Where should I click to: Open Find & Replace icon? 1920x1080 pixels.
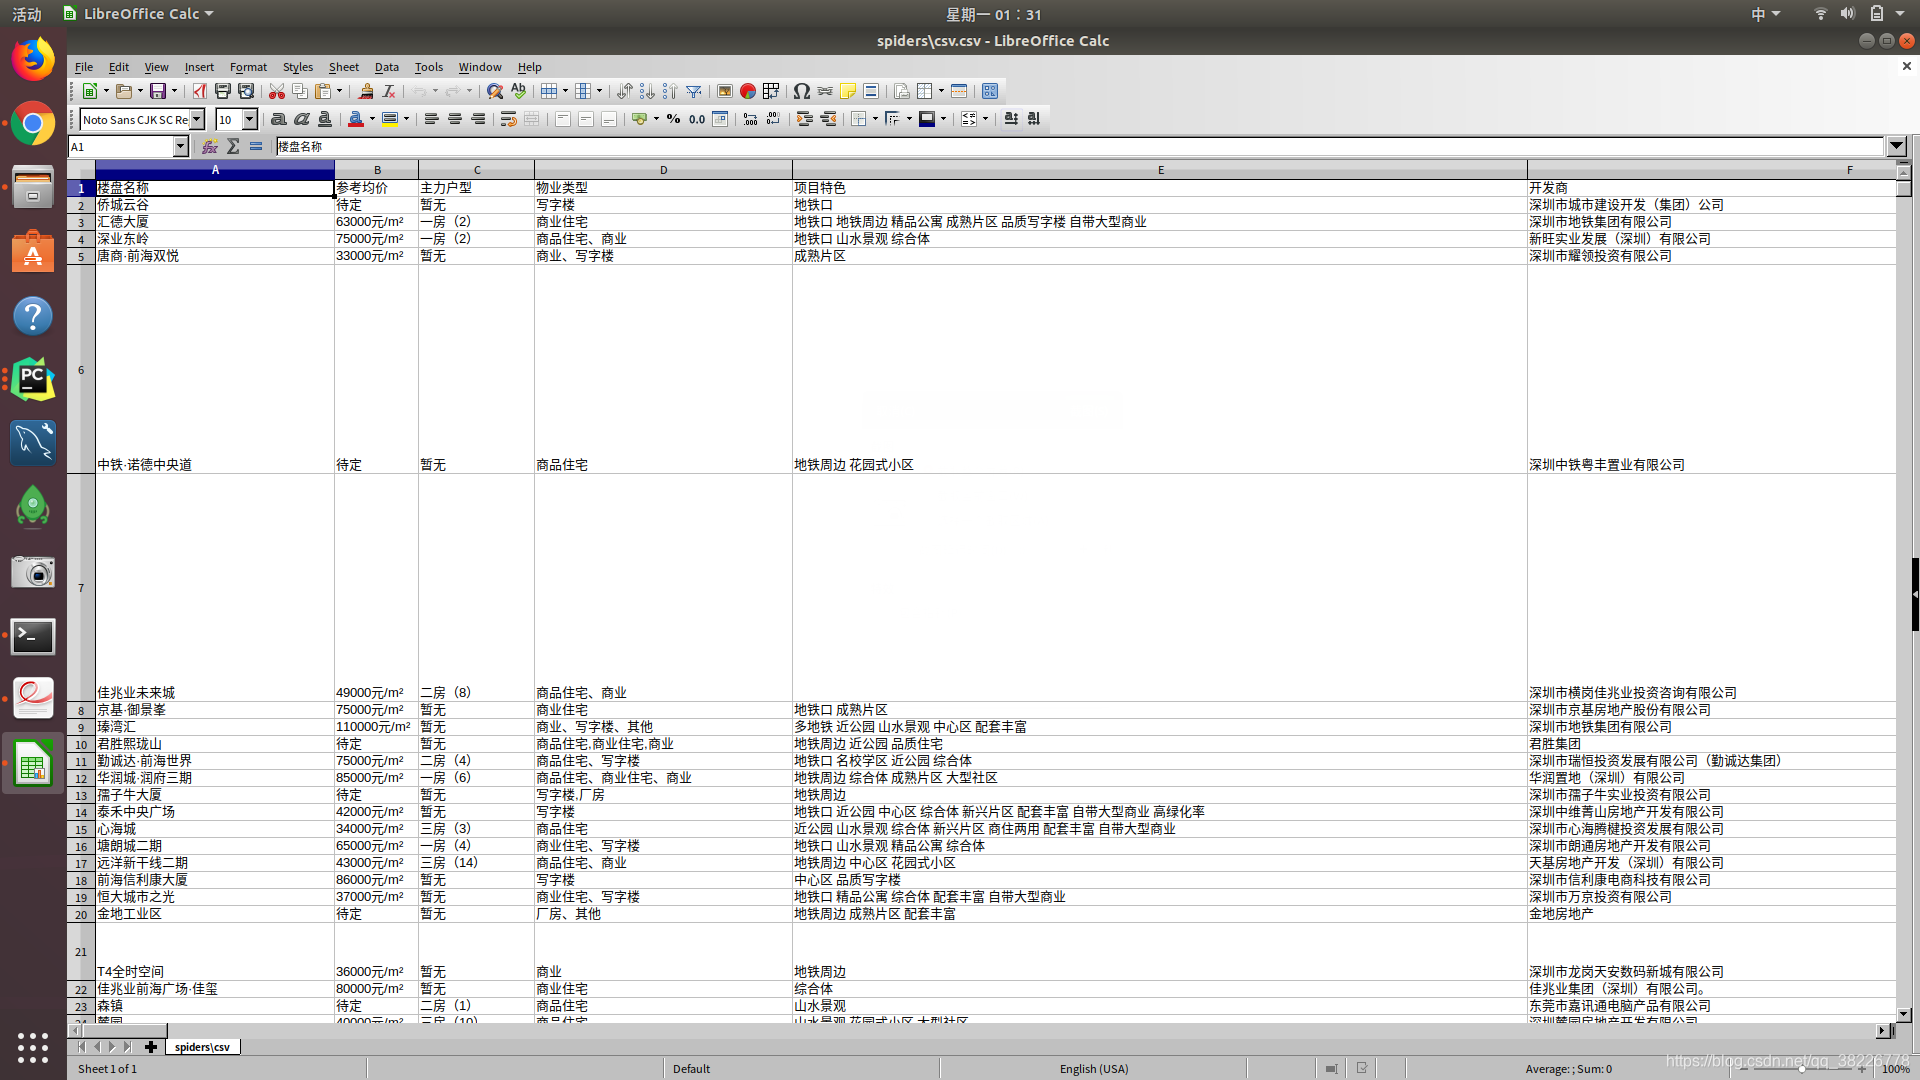(495, 91)
